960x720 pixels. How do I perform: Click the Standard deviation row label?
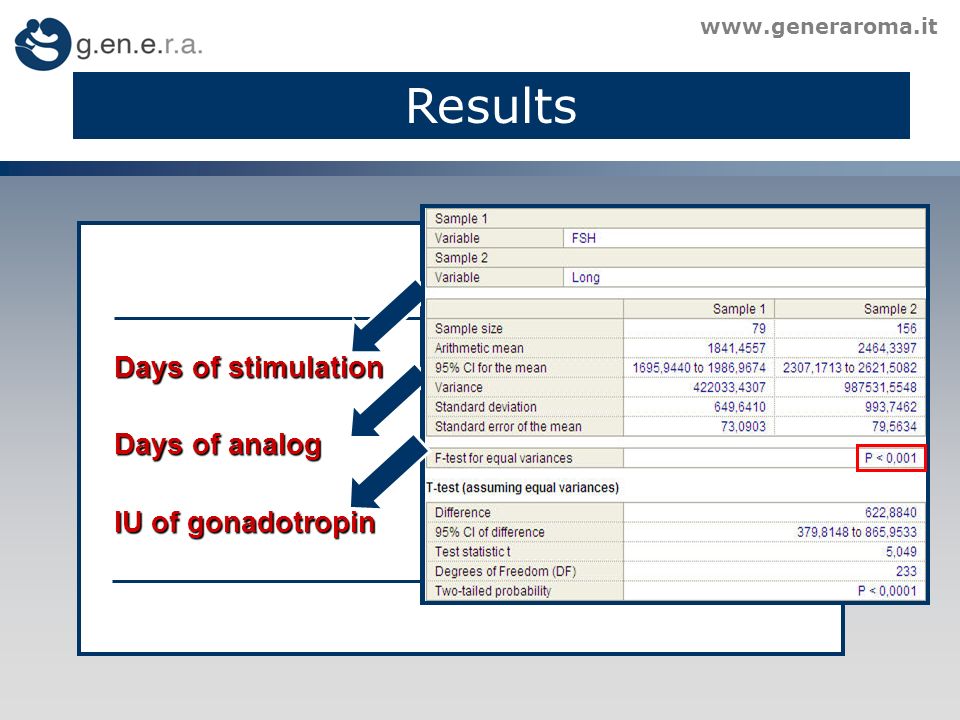pyautogui.click(x=486, y=407)
